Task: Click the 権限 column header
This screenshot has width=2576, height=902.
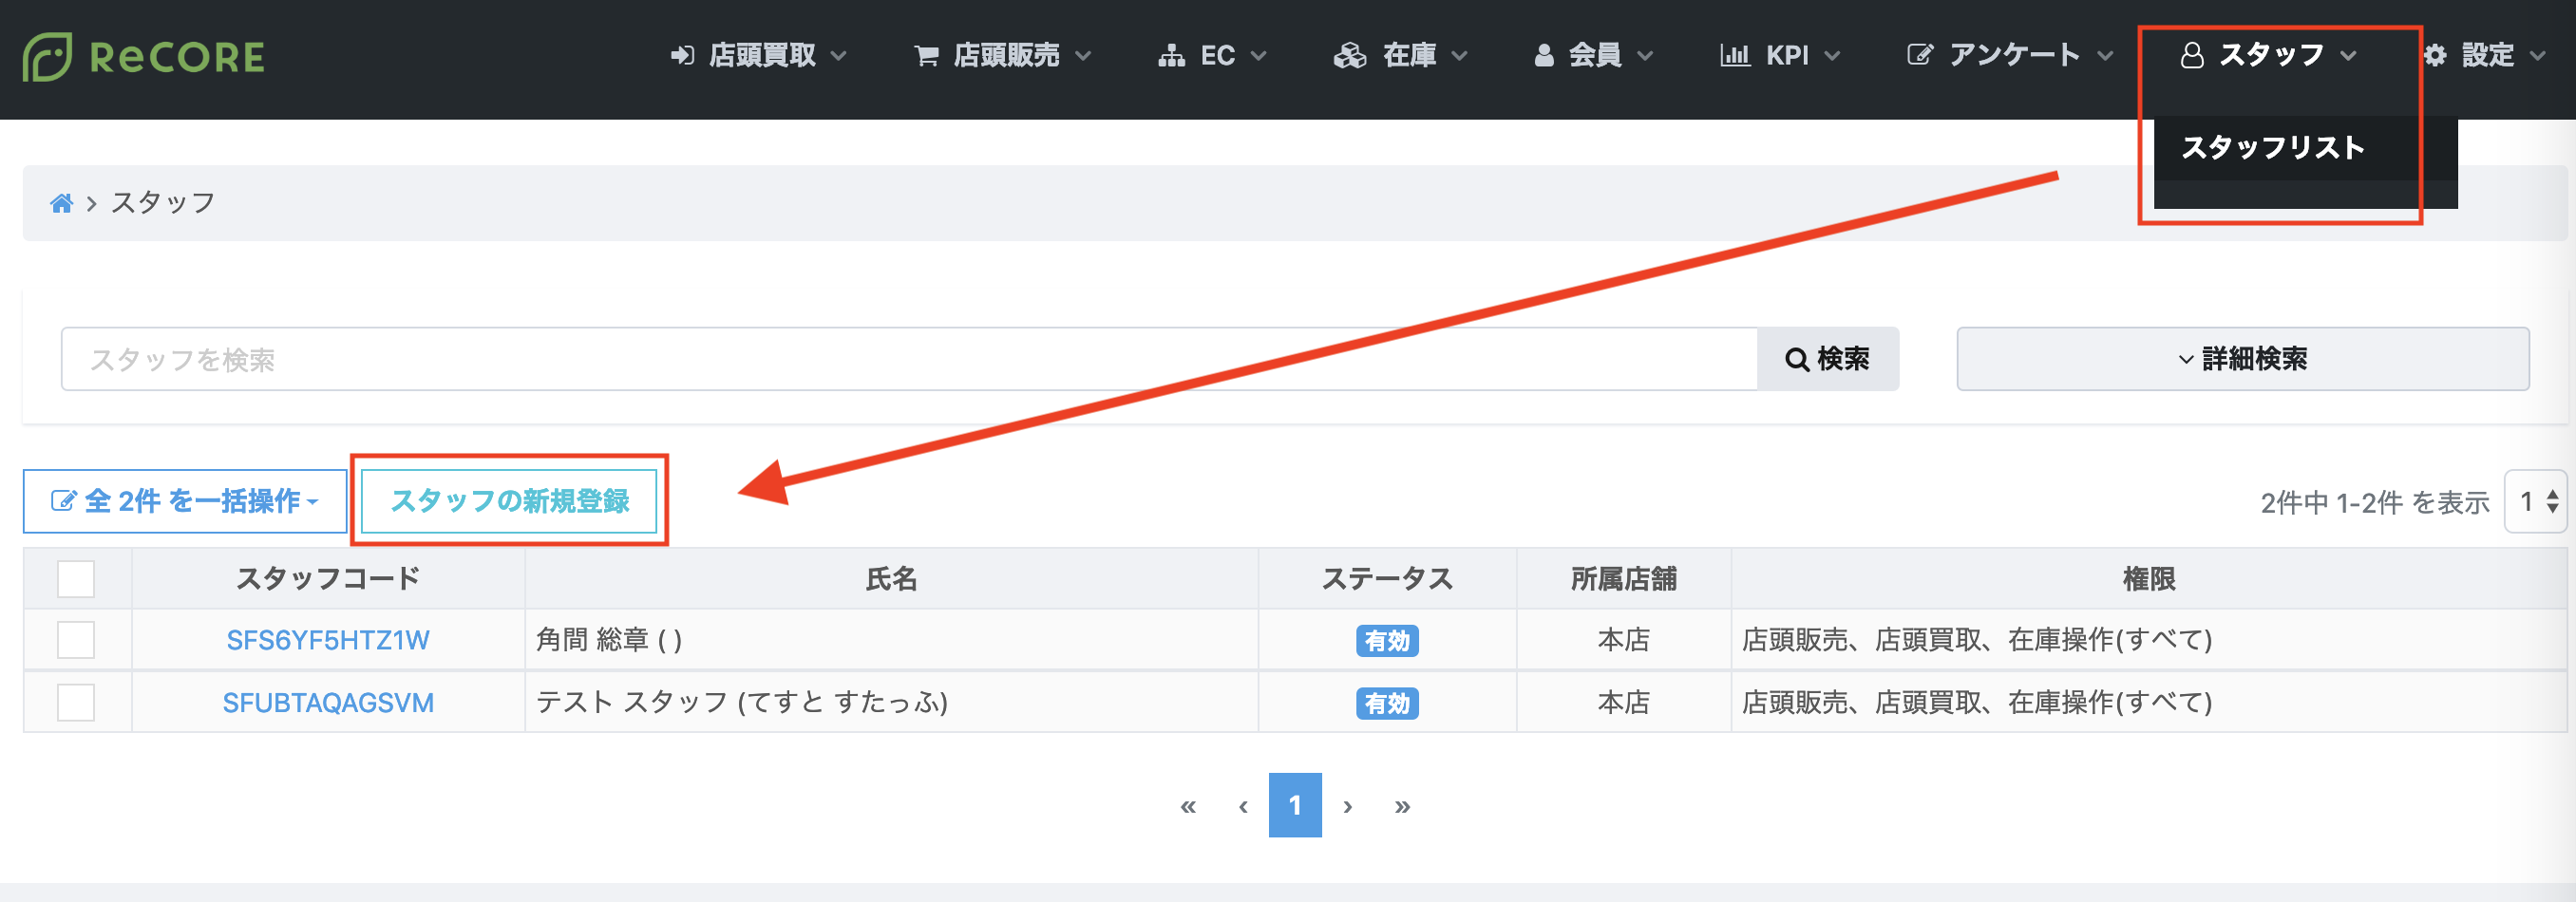Action: pos(2149,579)
